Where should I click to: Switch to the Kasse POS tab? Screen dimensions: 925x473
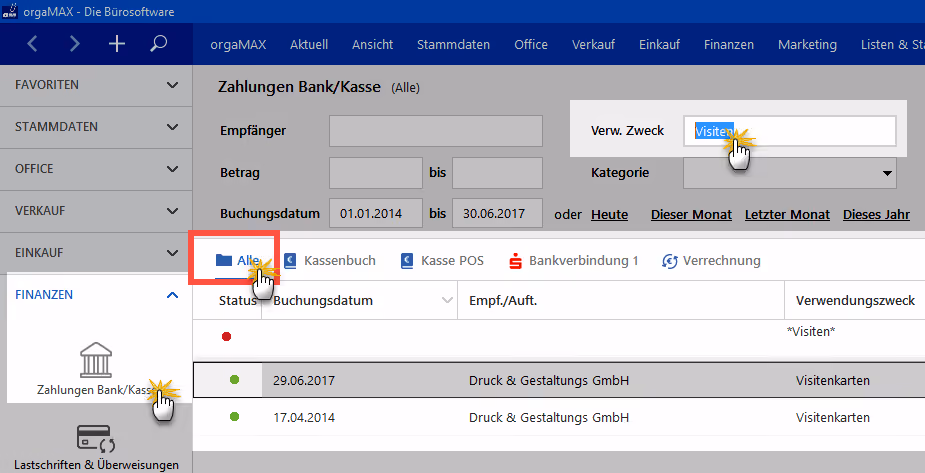[442, 261]
